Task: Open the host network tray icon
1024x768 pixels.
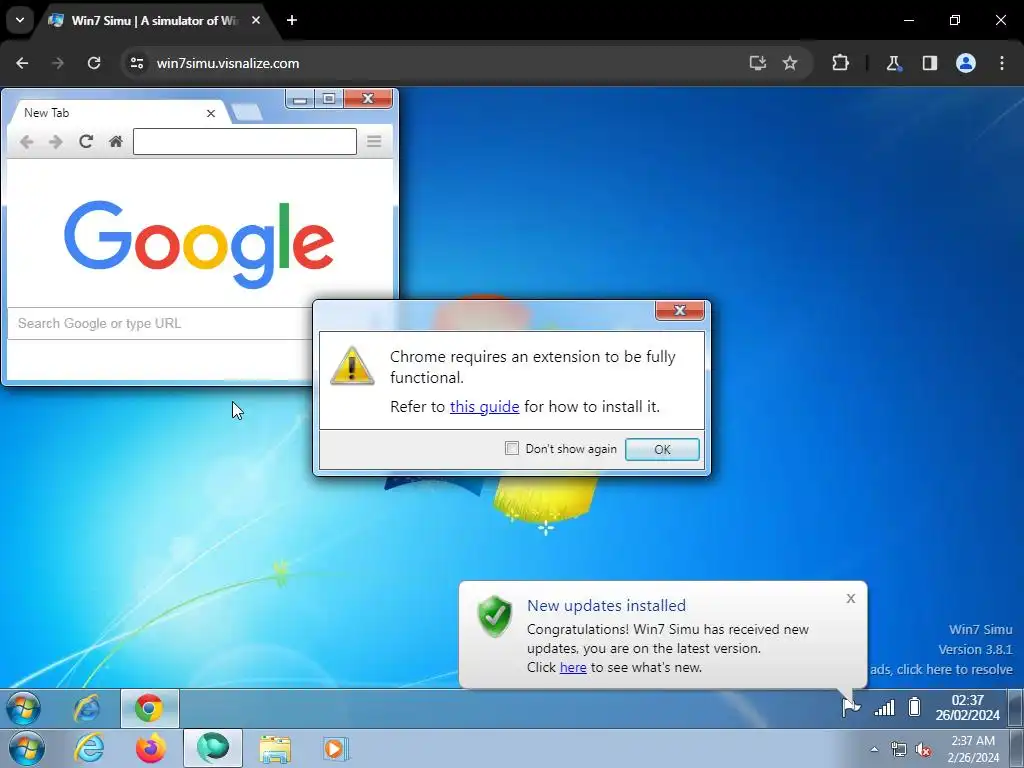Action: click(x=899, y=750)
